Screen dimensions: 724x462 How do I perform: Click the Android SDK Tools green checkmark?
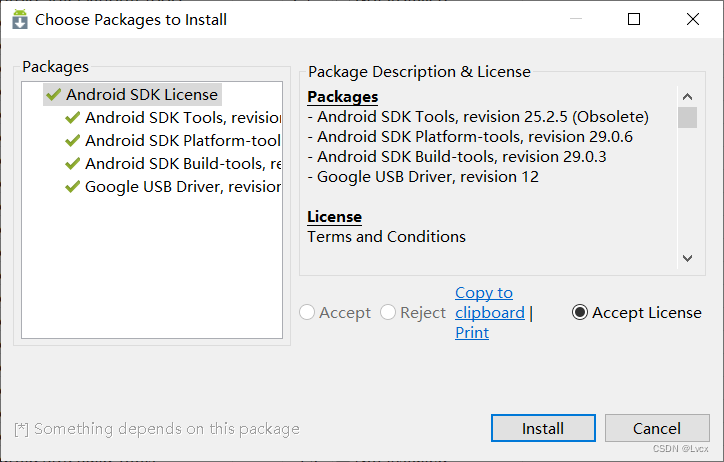tap(72, 118)
